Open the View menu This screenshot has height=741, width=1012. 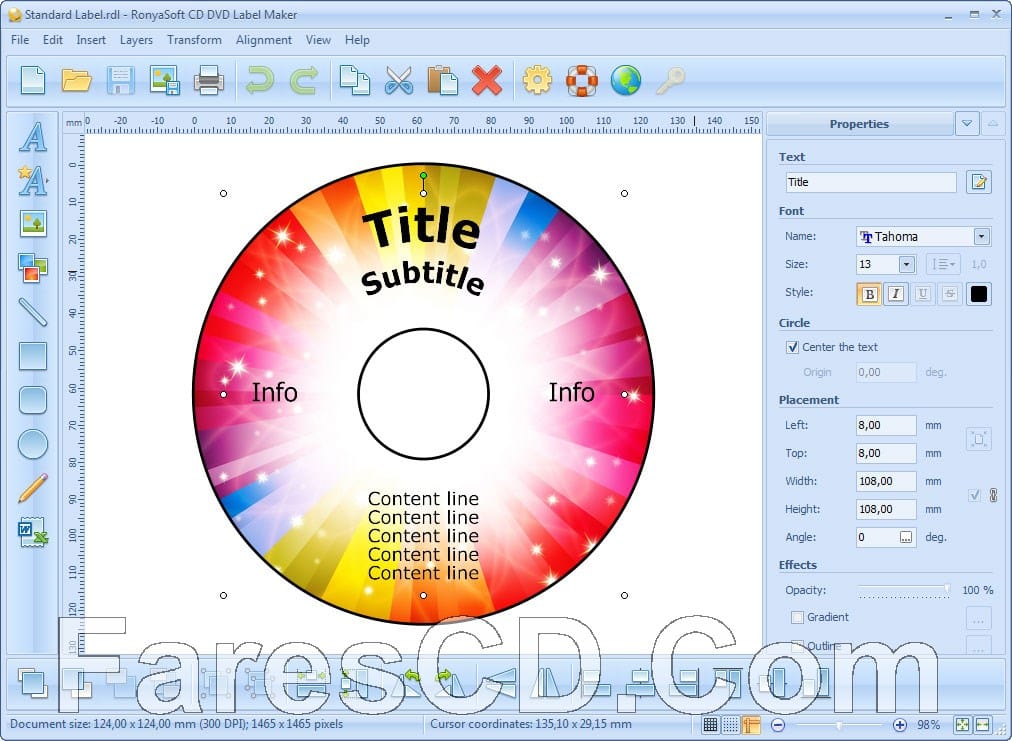tap(318, 40)
